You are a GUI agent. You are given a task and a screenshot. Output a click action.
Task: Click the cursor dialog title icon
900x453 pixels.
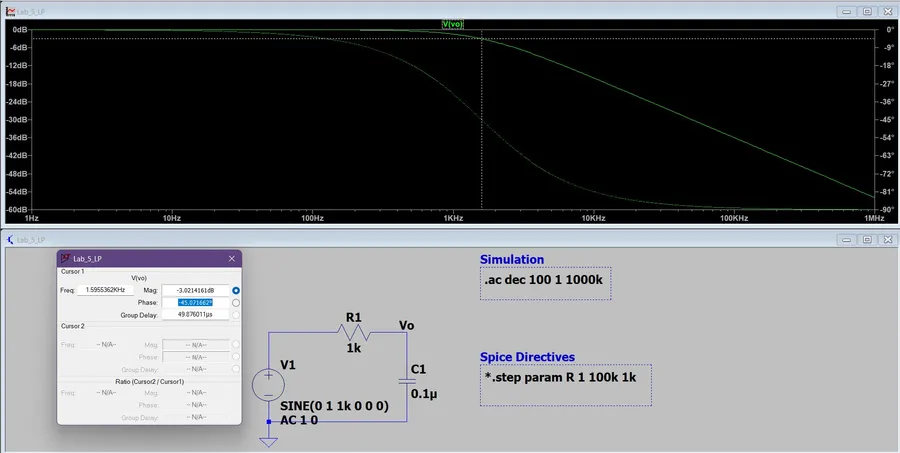click(x=65, y=258)
